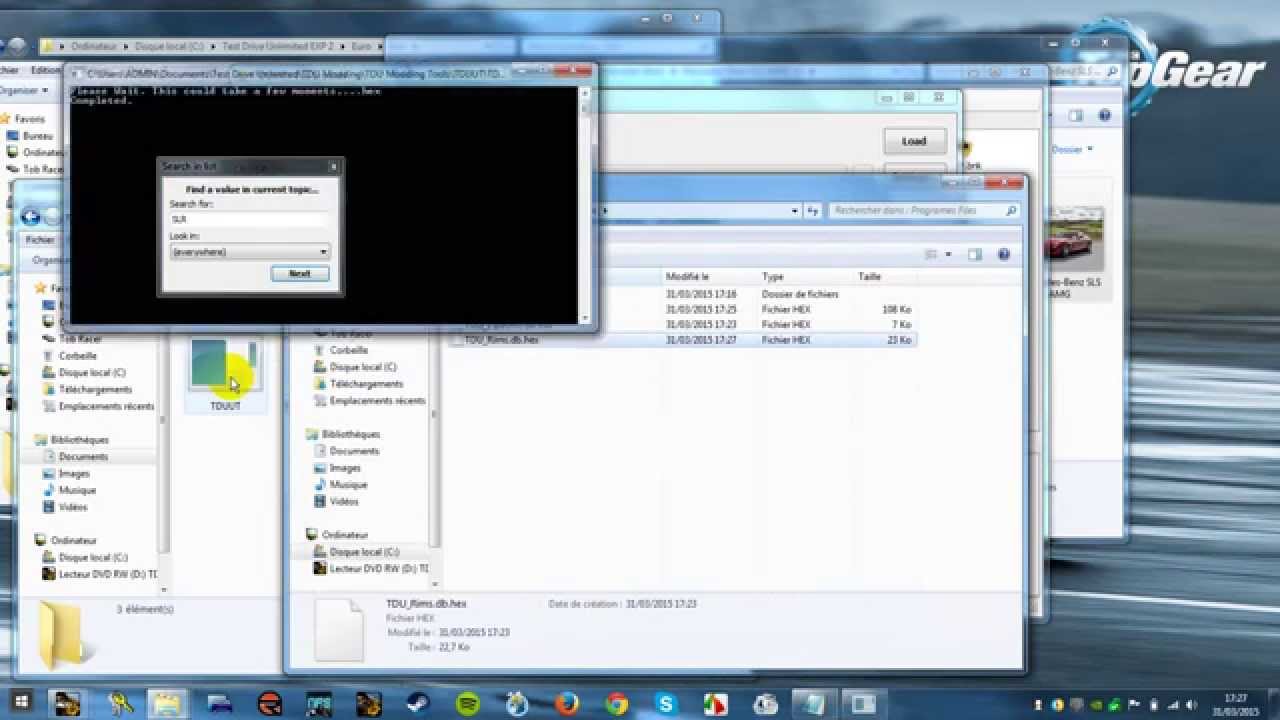Click refresh button beside address bar
1280x720 pixels.
813,211
